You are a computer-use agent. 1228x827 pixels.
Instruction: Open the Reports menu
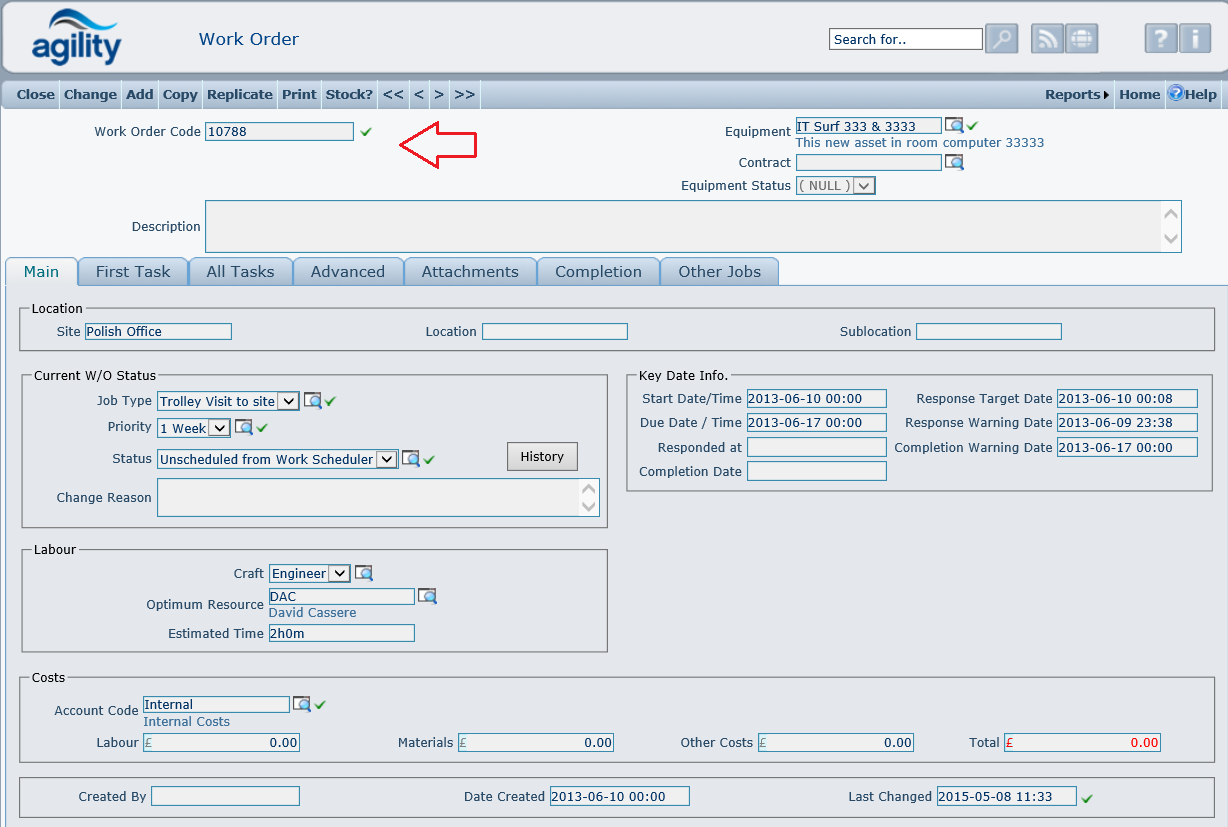tap(1076, 95)
